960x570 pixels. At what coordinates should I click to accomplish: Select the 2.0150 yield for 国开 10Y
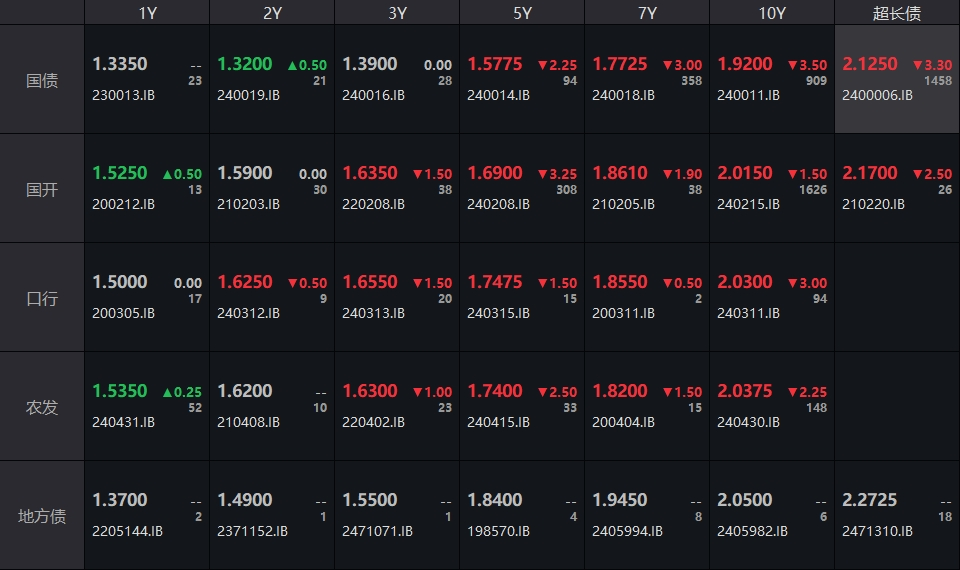pyautogui.click(x=745, y=173)
